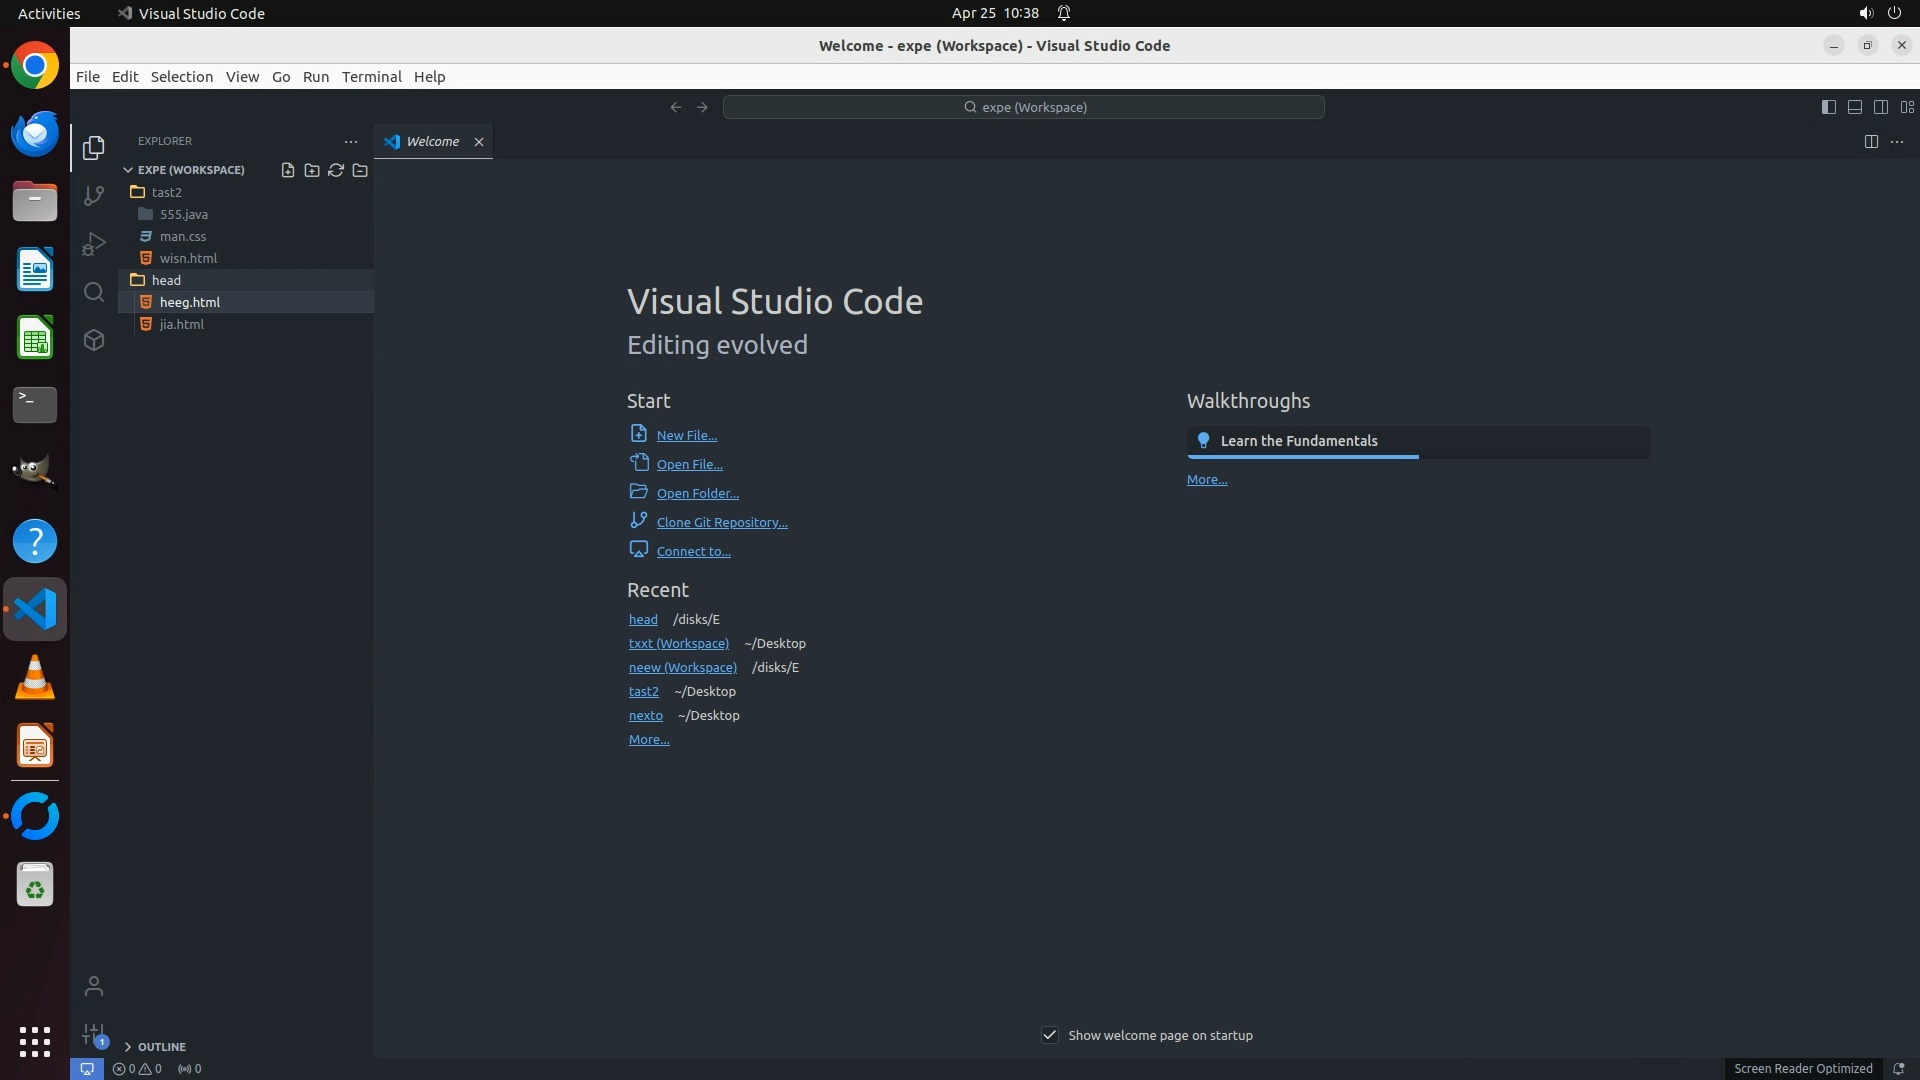Click New File icon in Explorer header
Screen dimensions: 1920x1080
(x=288, y=170)
